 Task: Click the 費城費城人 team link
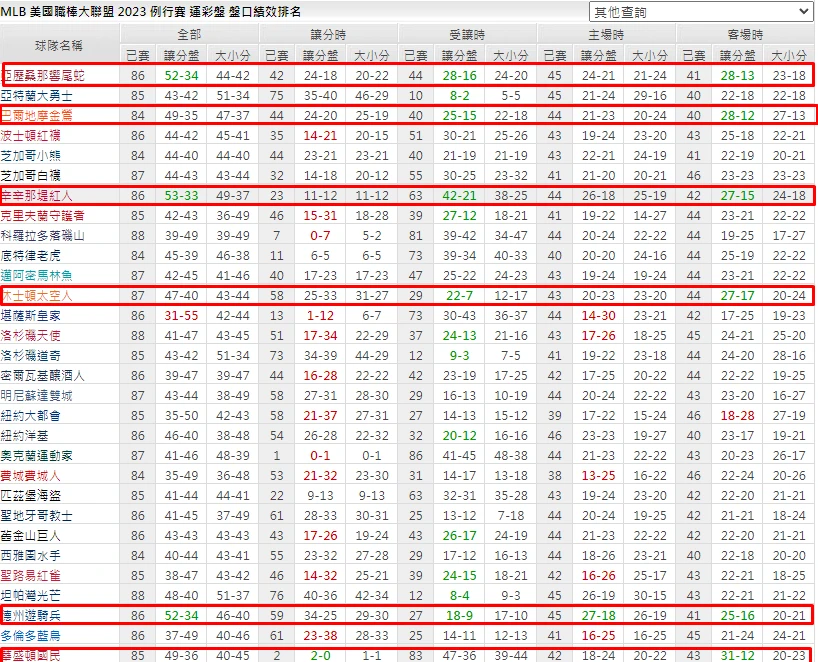pos(30,476)
